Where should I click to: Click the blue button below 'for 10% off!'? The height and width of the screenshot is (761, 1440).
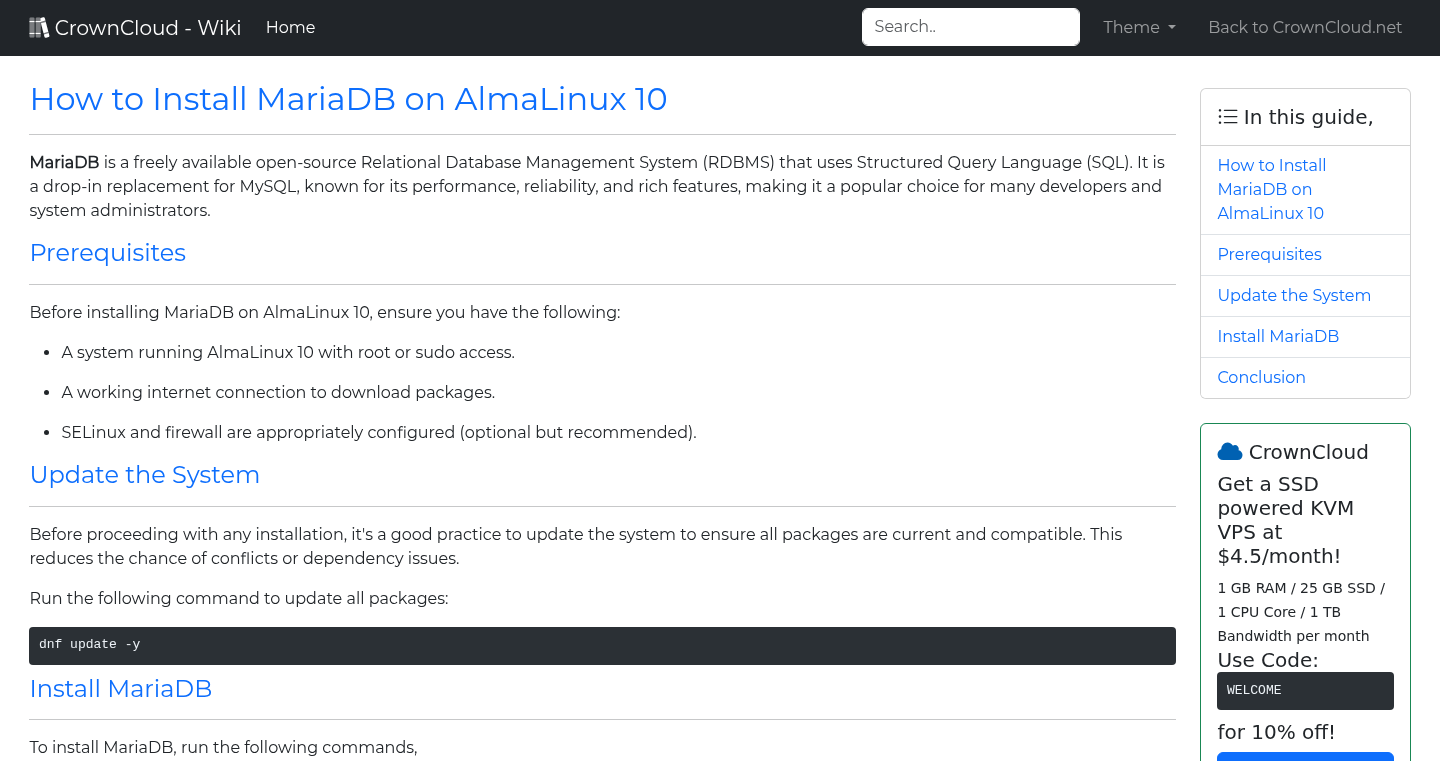click(x=1305, y=757)
